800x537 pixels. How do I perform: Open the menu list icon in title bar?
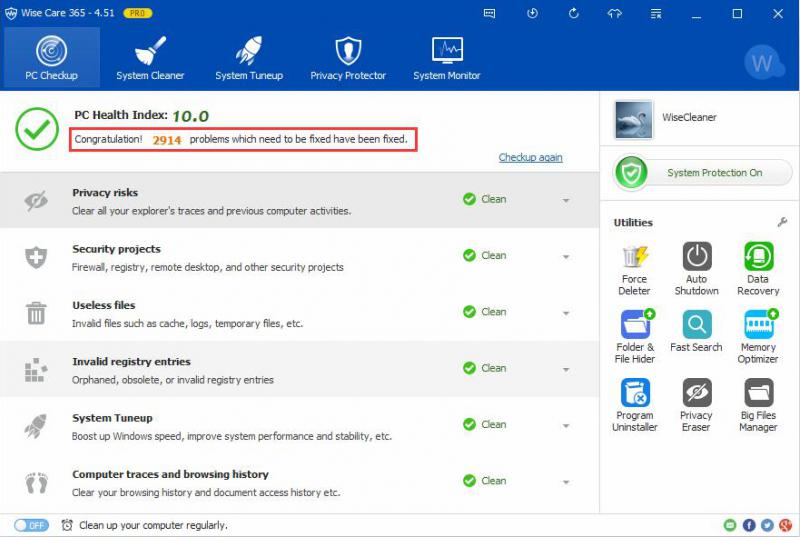pos(656,14)
